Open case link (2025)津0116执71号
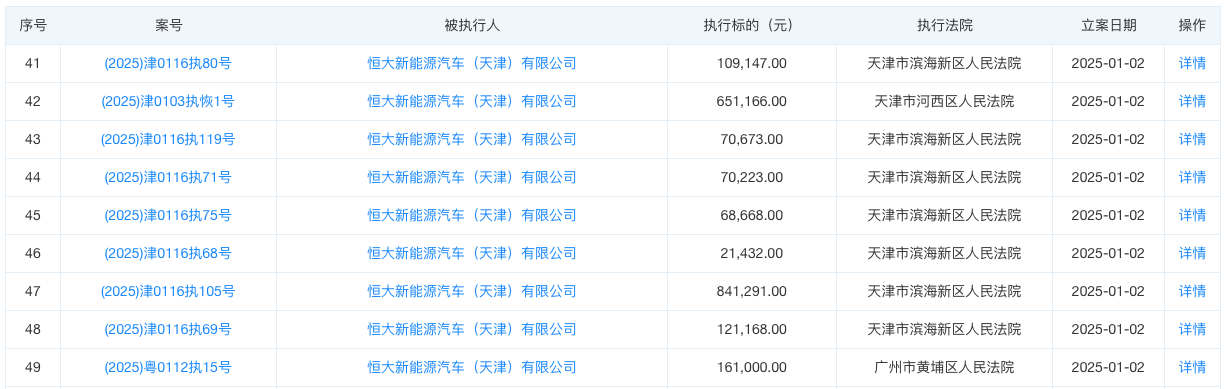 tap(168, 177)
